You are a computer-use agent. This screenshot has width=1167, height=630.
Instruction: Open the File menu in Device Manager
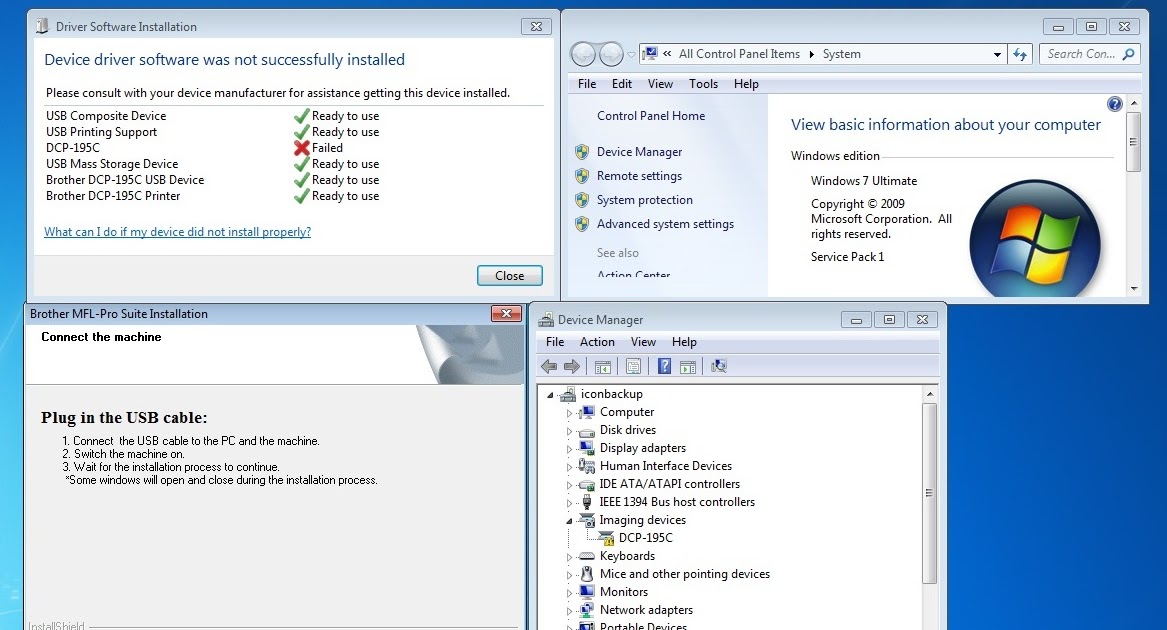click(x=554, y=342)
